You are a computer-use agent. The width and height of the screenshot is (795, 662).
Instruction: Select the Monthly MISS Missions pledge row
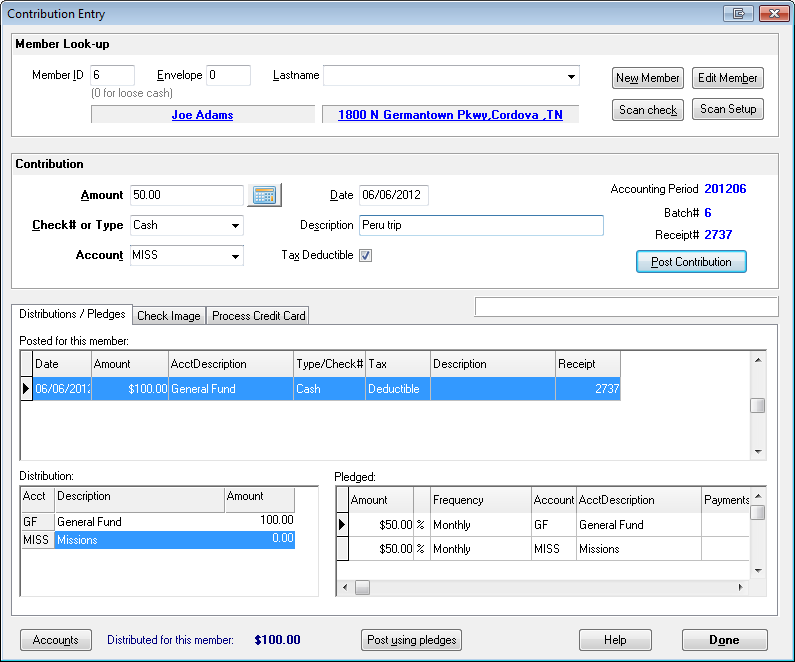click(549, 549)
